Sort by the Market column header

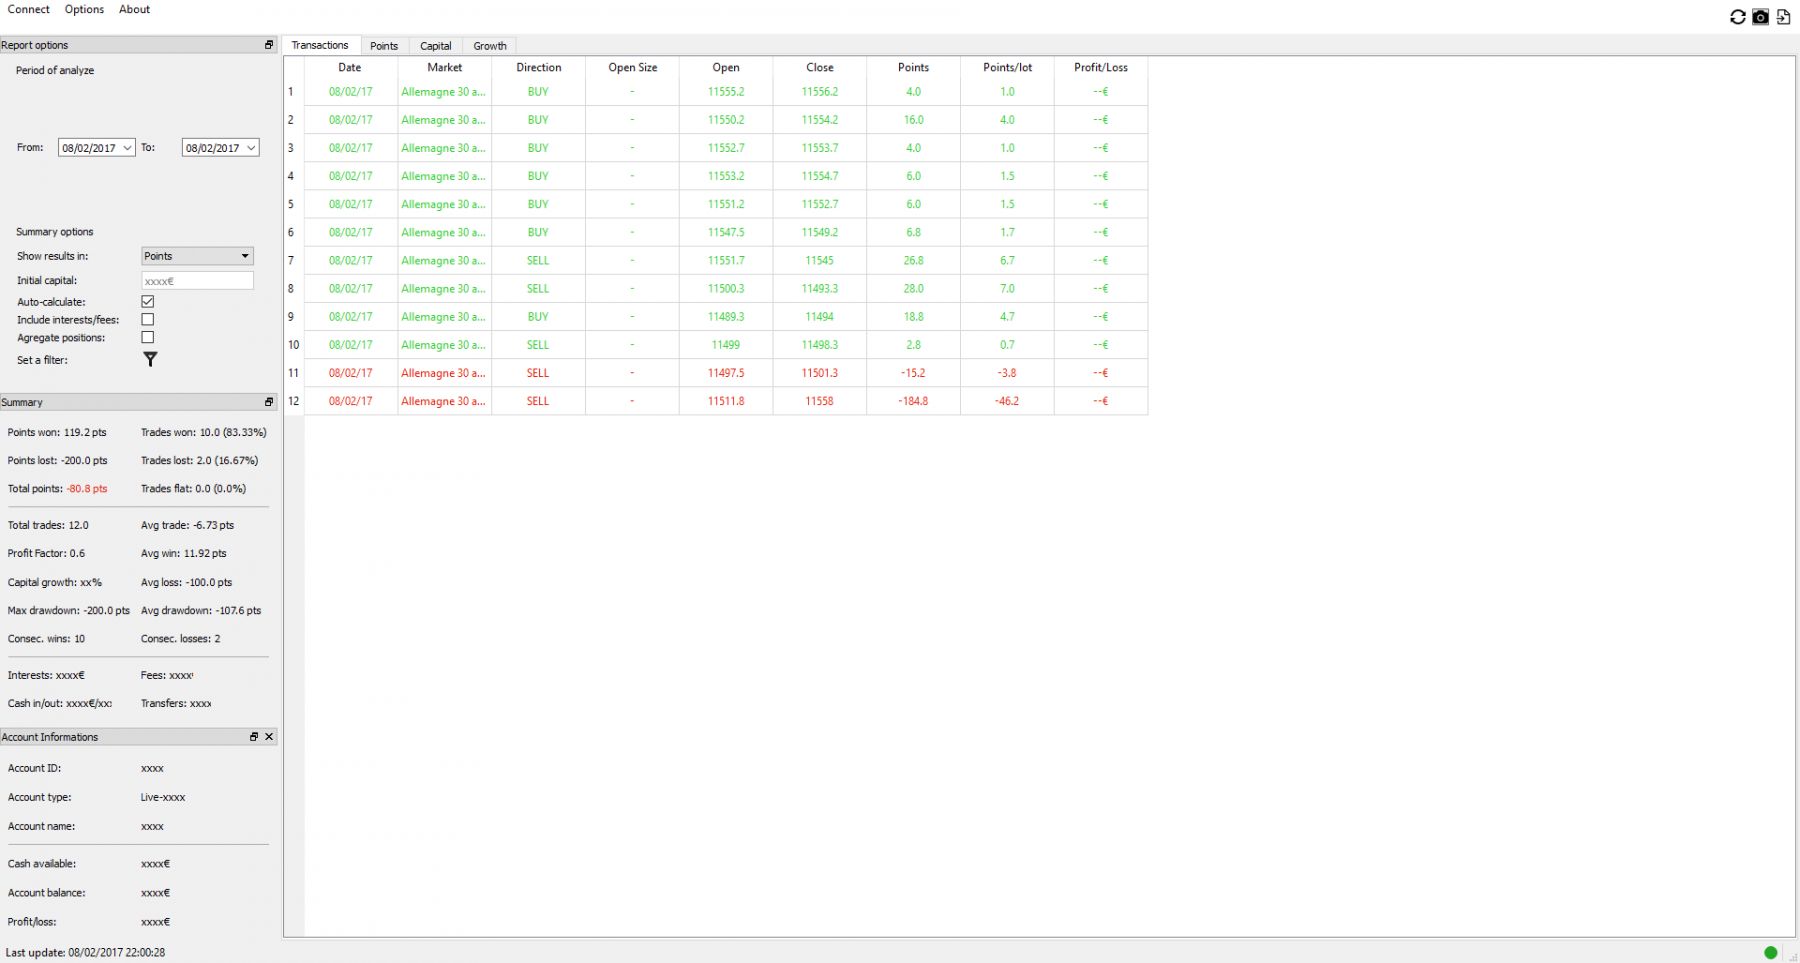444,67
